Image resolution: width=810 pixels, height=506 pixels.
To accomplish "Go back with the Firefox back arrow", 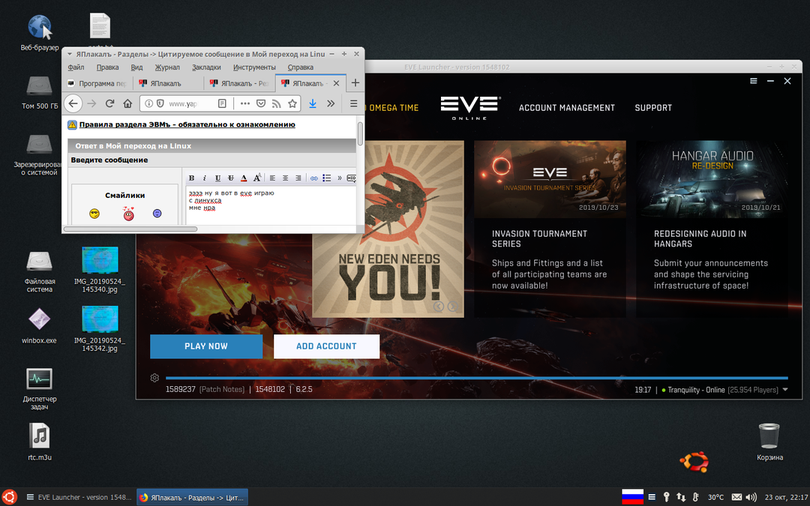I will click(x=73, y=103).
